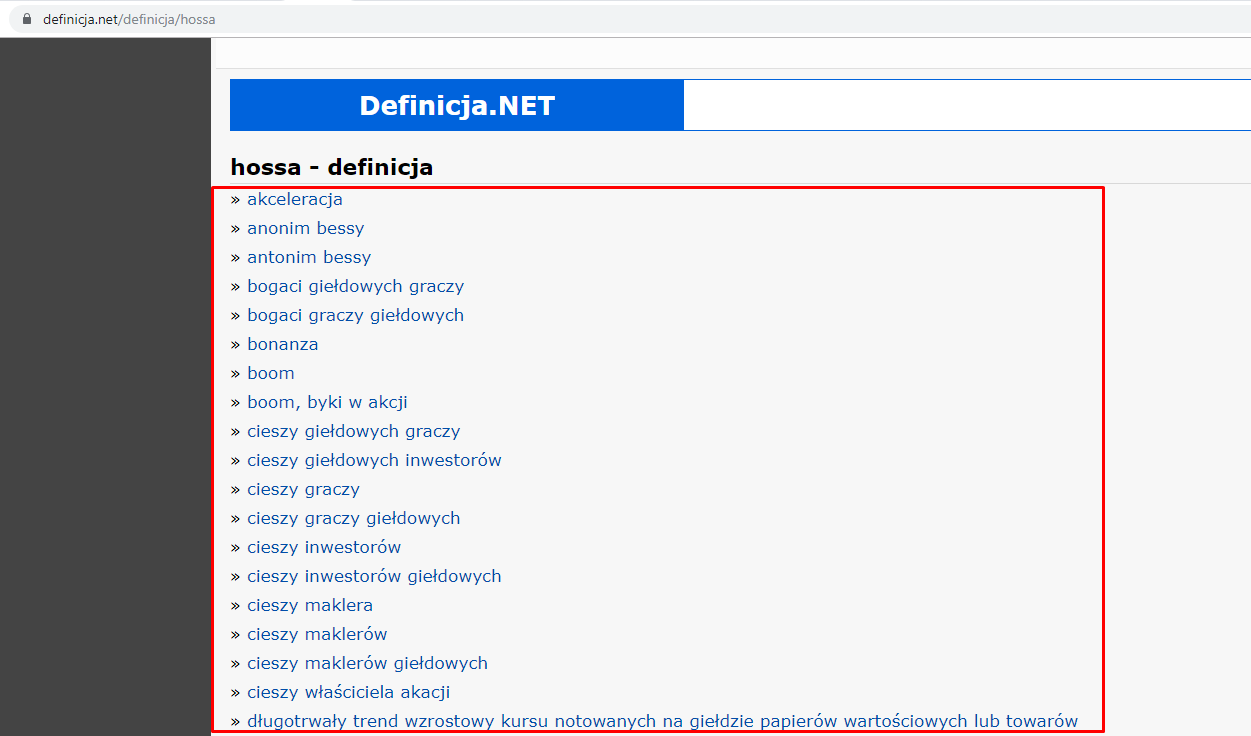Click the standalone 'boom' link
This screenshot has height=736, width=1251.
pyautogui.click(x=271, y=373)
